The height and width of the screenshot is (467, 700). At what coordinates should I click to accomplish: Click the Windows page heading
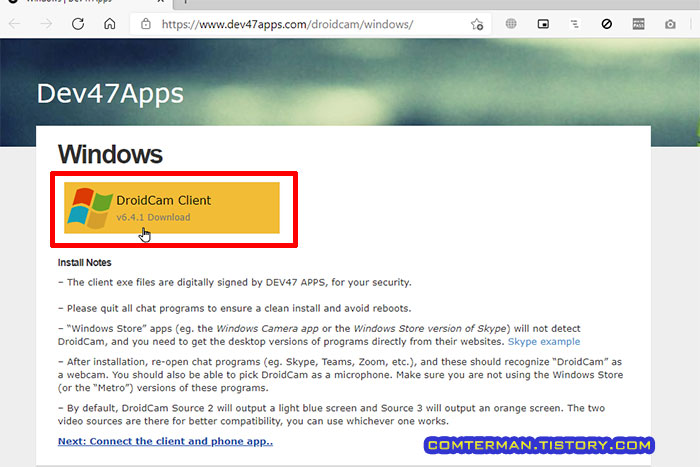coord(110,154)
